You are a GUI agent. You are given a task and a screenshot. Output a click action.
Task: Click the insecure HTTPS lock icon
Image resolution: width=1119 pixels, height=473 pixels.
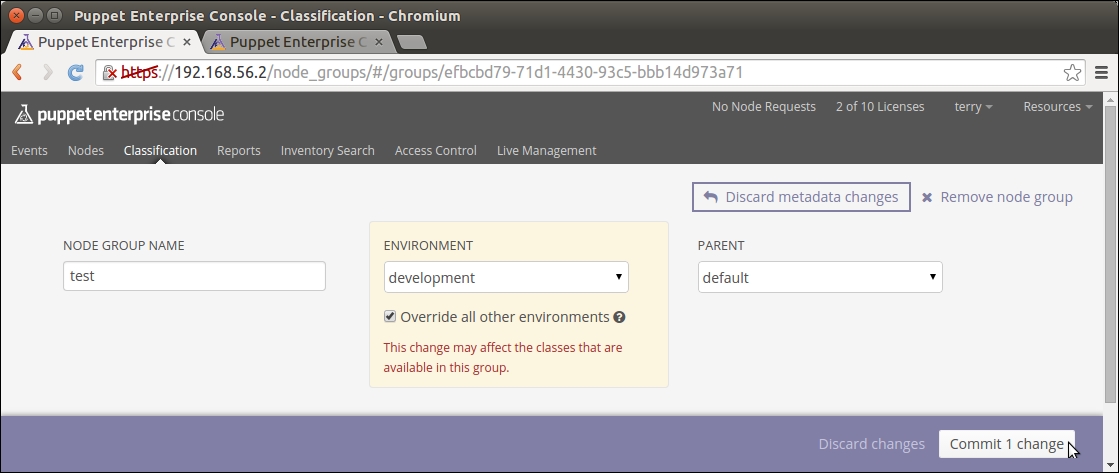tap(110, 72)
